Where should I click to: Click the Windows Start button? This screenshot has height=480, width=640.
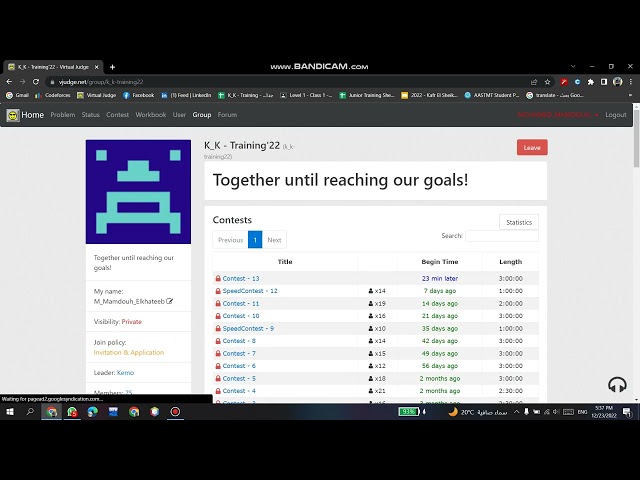point(10,411)
